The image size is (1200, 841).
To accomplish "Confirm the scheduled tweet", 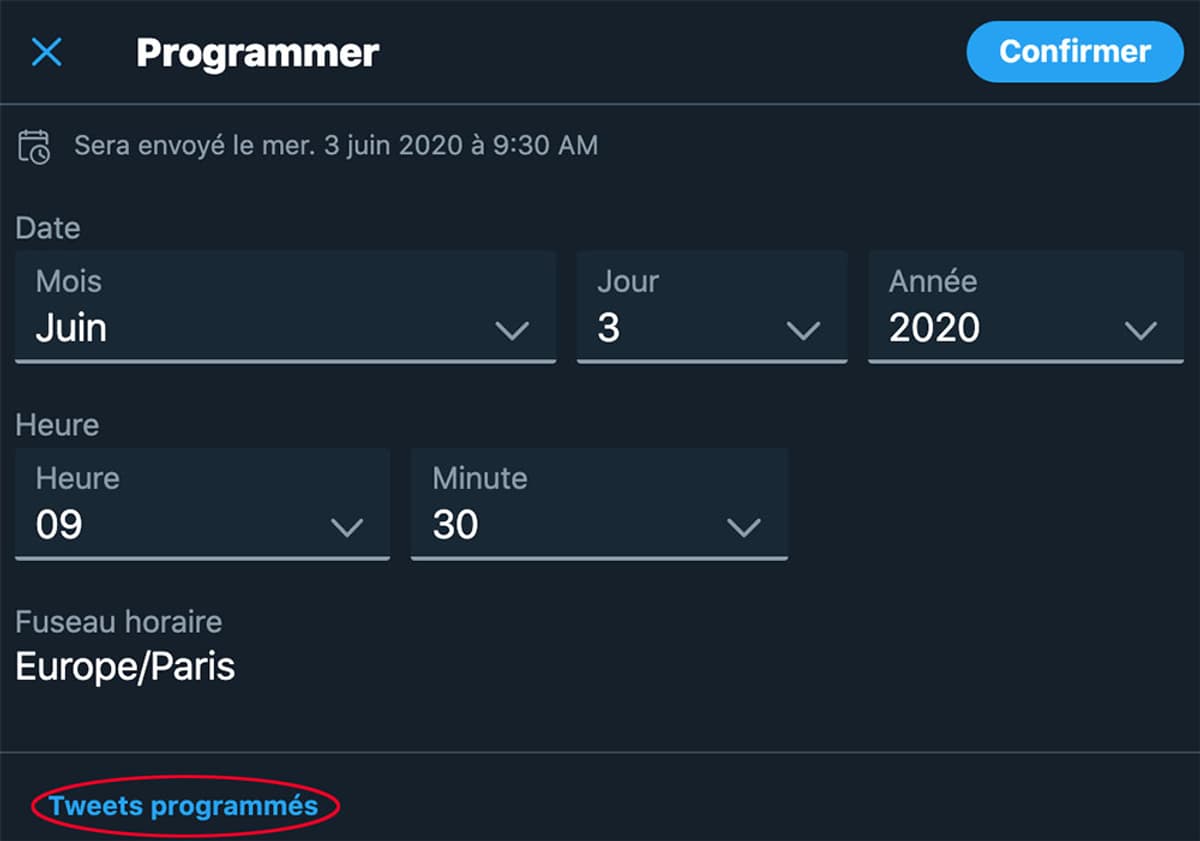I will click(x=1074, y=52).
